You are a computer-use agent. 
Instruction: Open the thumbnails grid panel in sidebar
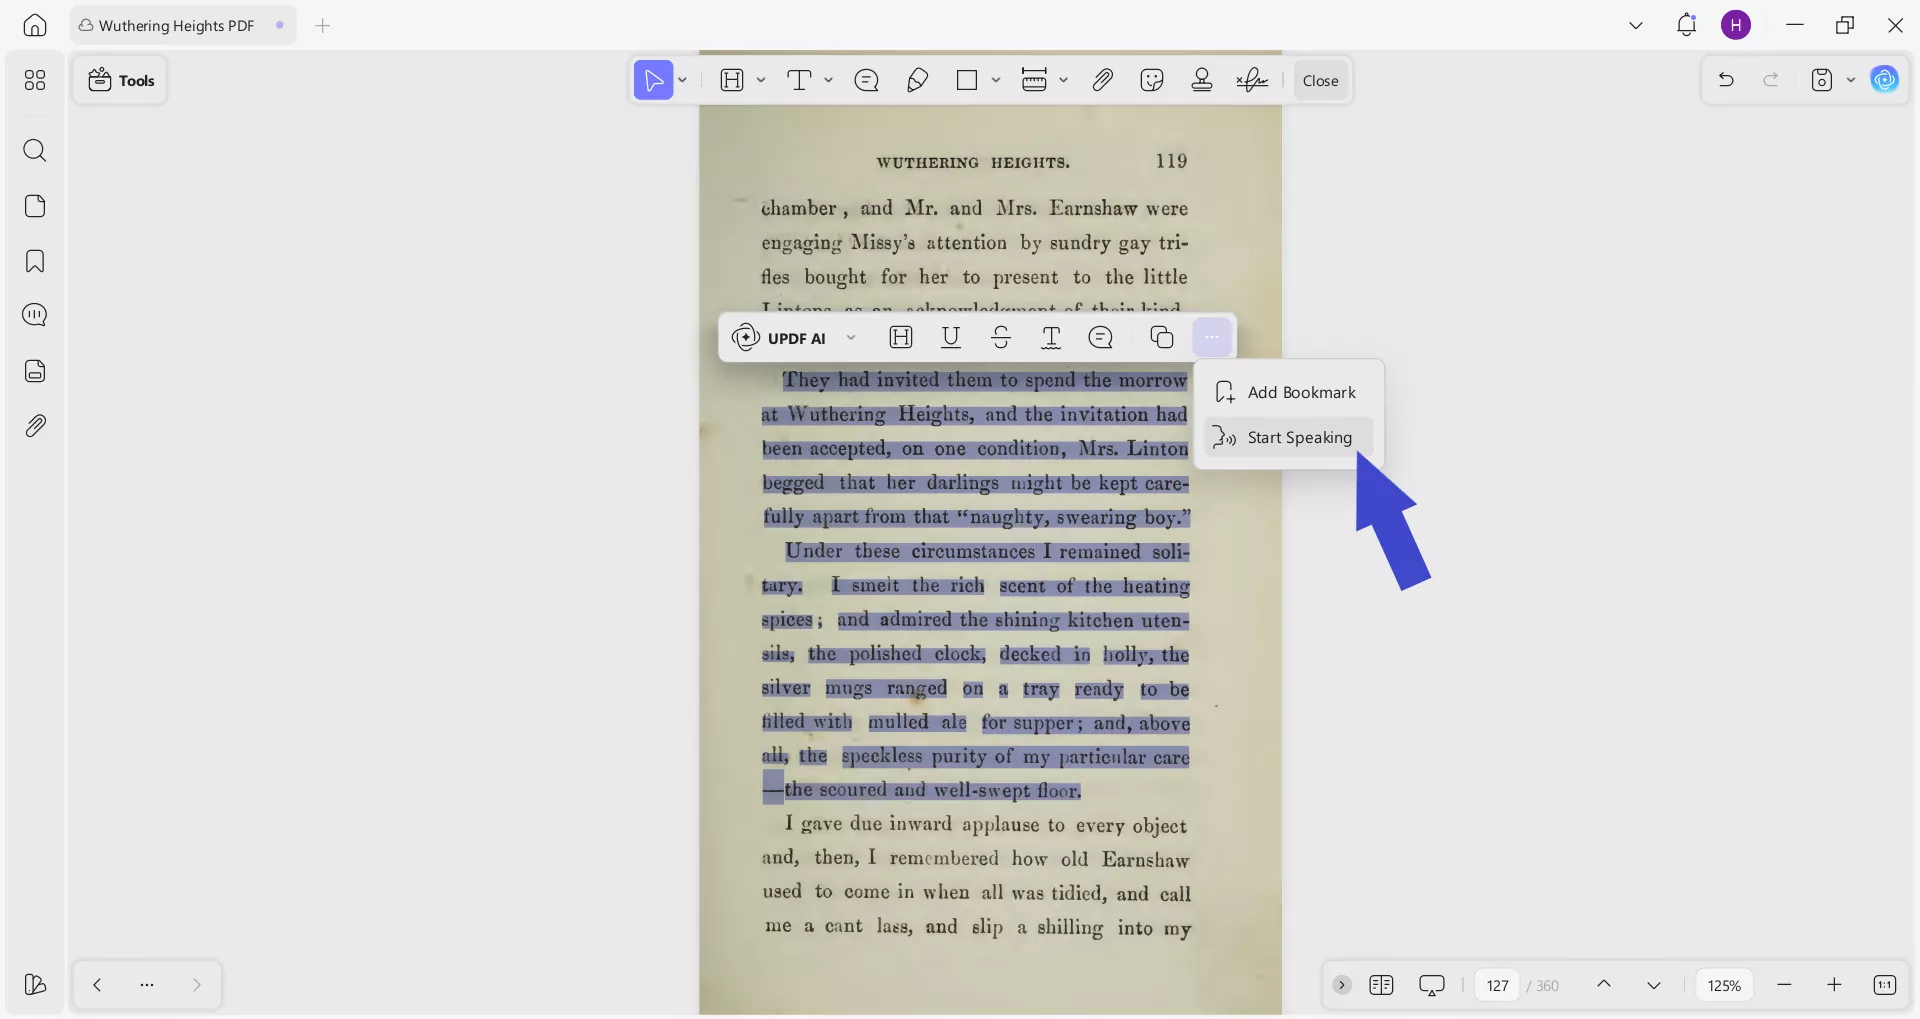(35, 80)
